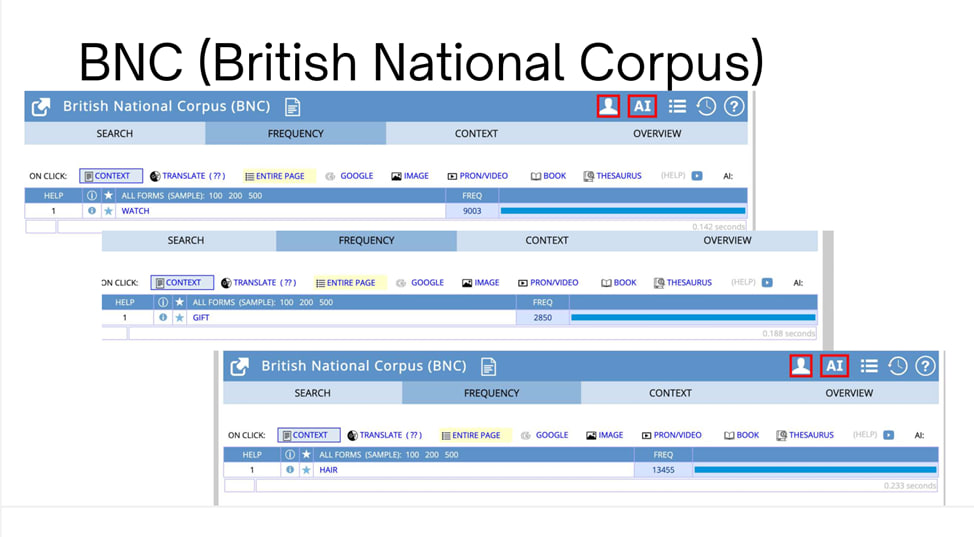The height and width of the screenshot is (537, 974).
Task: Choose the 500 sample size in the HAIR panel
Action: [x=451, y=454]
